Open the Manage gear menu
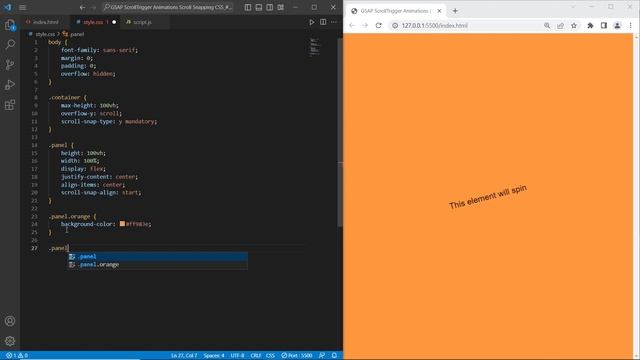Viewport: 640px width, 360px height. (x=10, y=341)
